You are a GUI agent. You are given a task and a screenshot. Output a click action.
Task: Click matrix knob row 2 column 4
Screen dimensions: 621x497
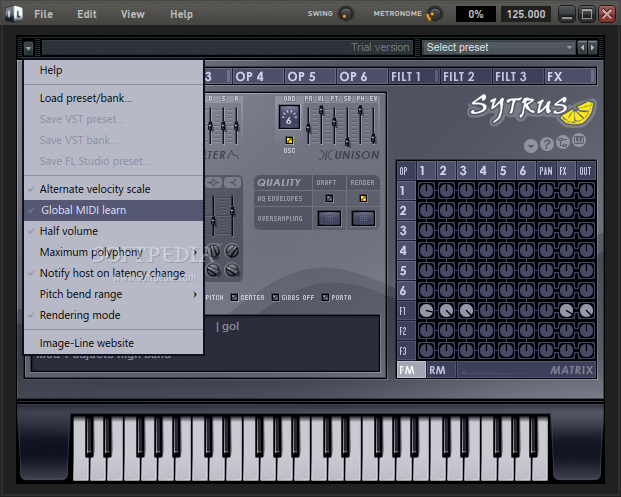click(486, 210)
